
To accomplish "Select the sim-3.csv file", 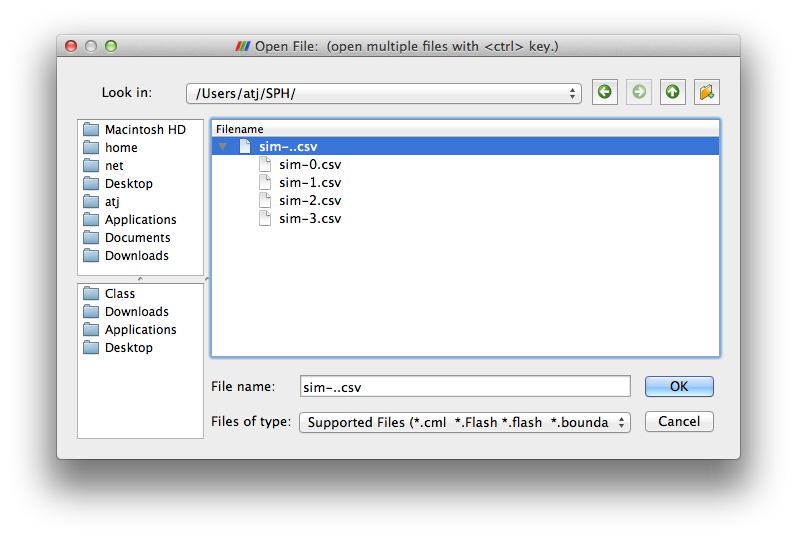I will coord(310,219).
